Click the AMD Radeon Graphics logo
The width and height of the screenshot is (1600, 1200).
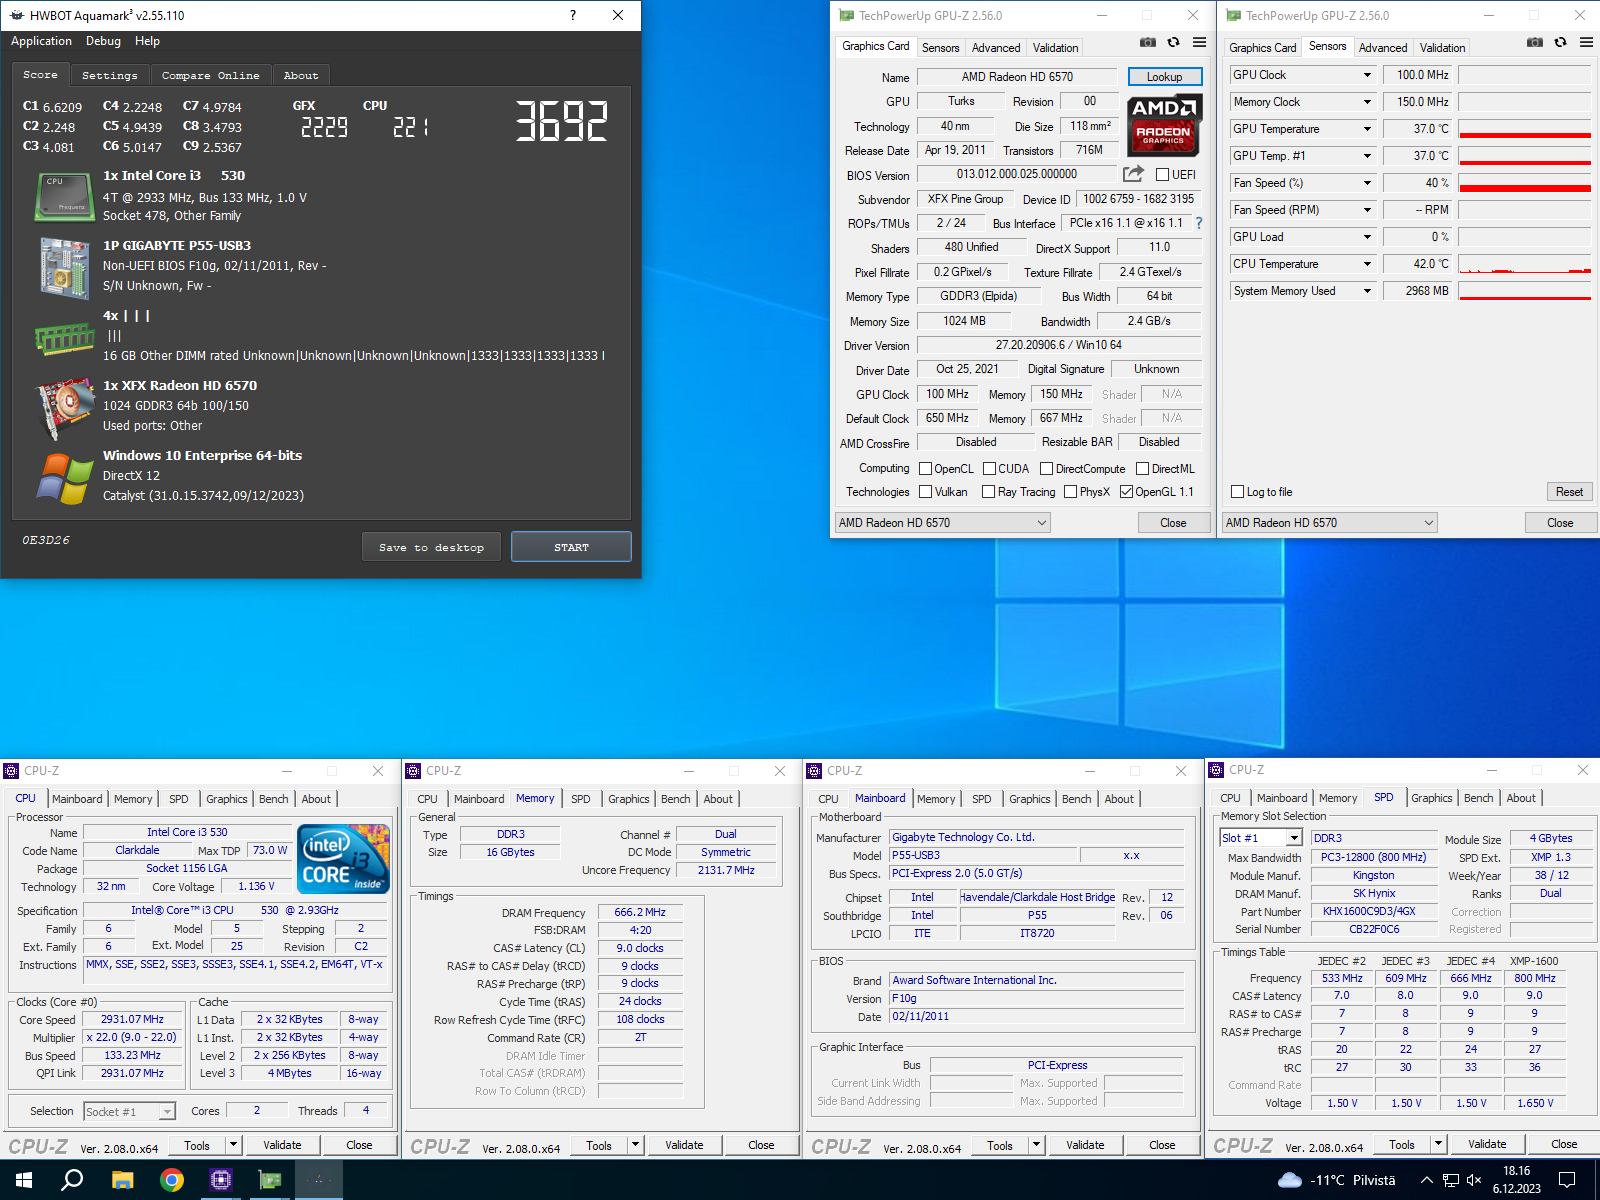coord(1164,125)
